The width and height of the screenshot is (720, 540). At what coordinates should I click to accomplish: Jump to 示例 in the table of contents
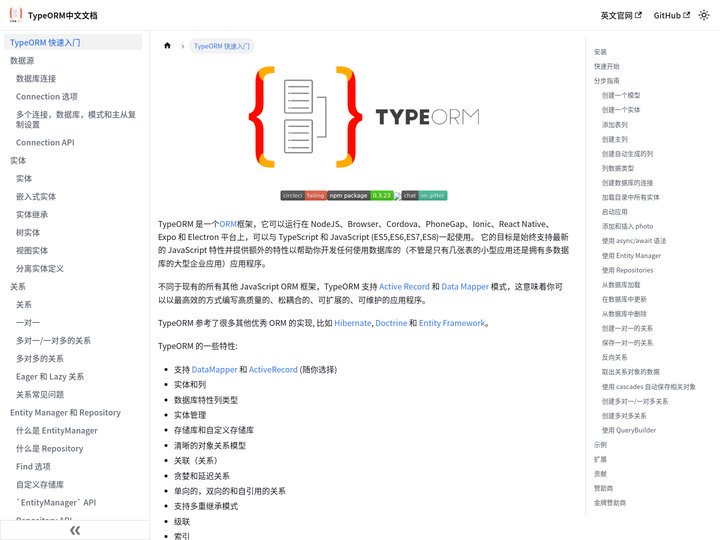coord(600,444)
